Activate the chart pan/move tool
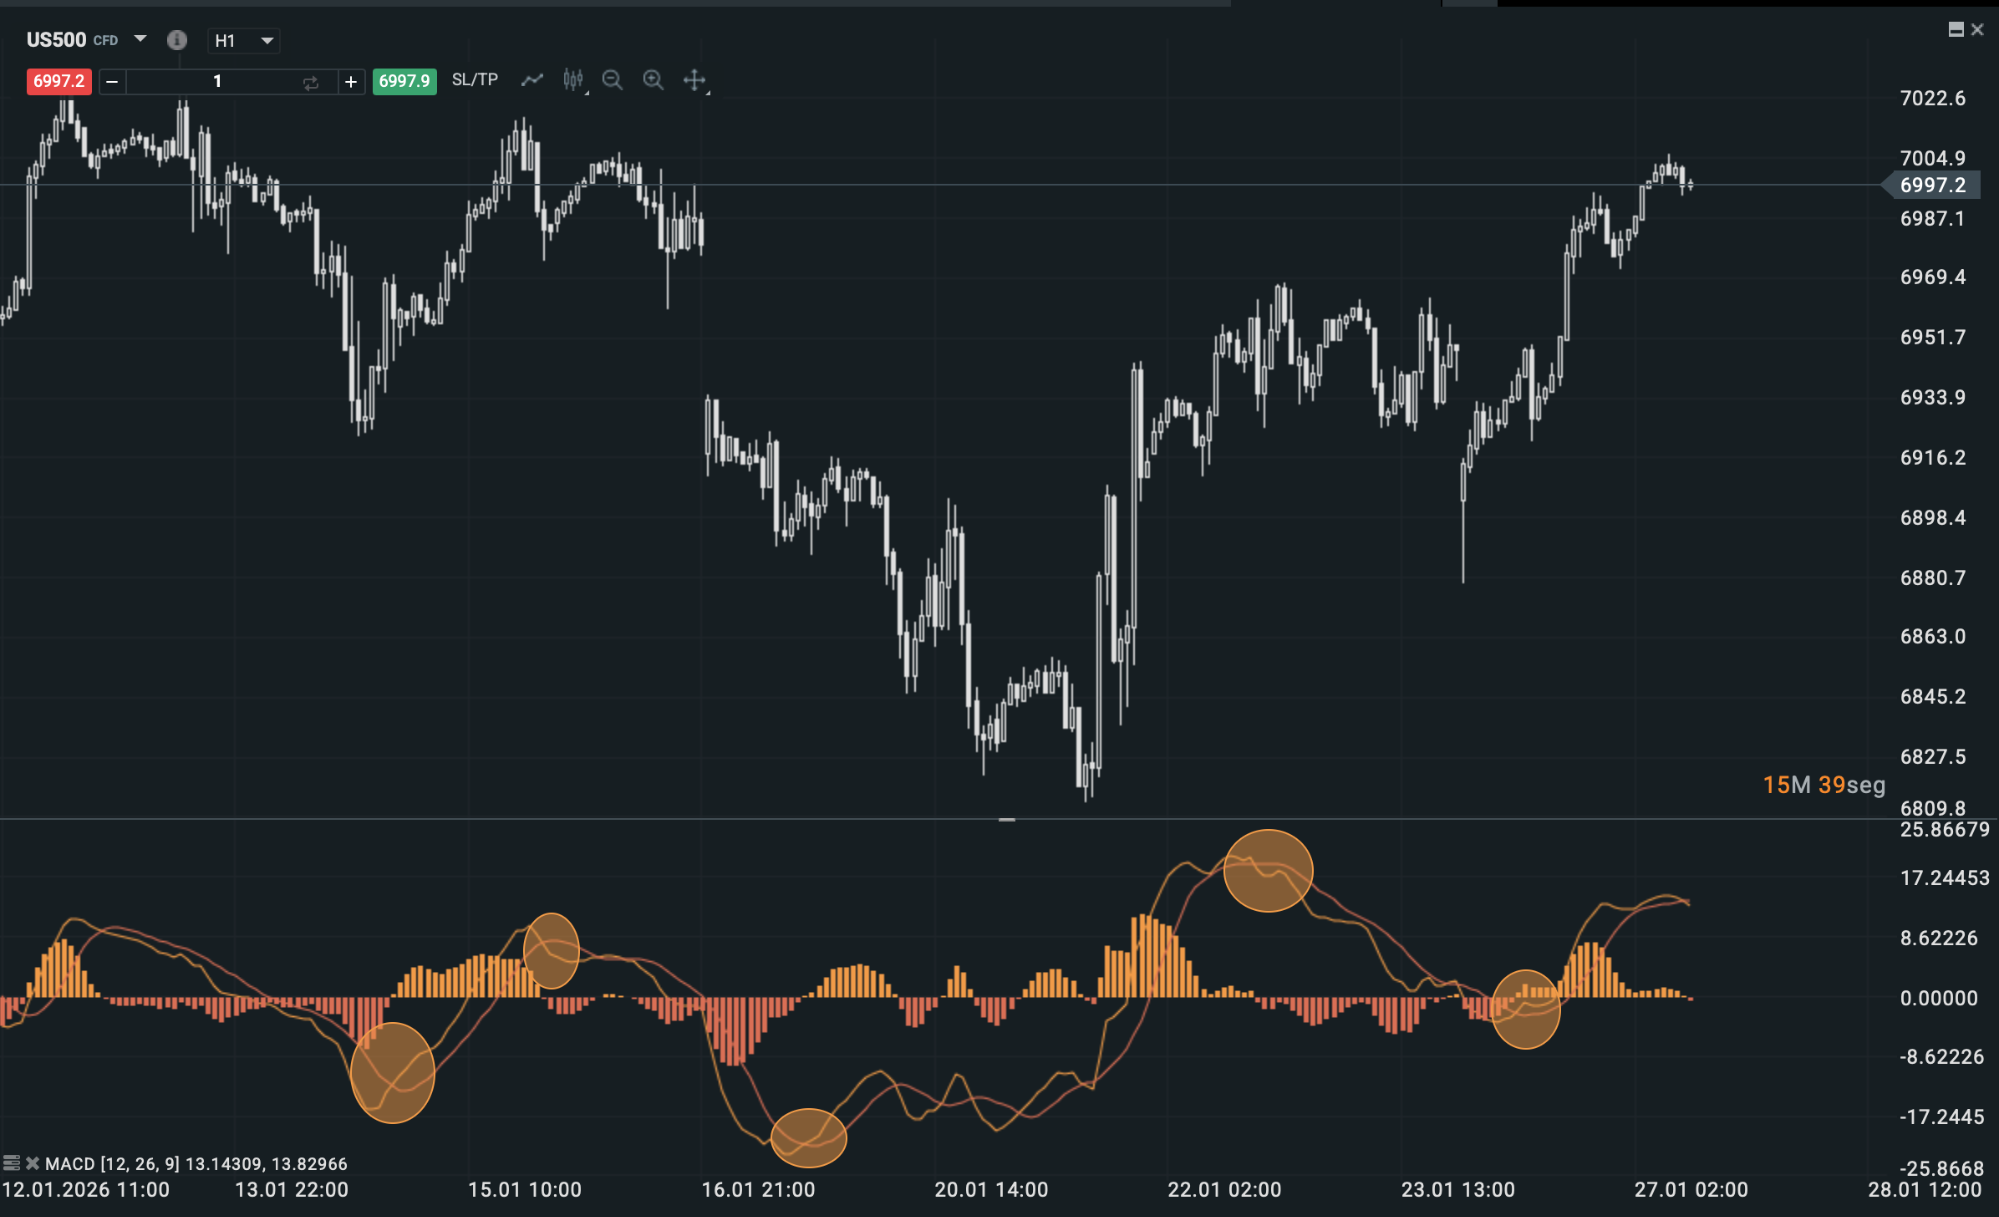 point(694,79)
